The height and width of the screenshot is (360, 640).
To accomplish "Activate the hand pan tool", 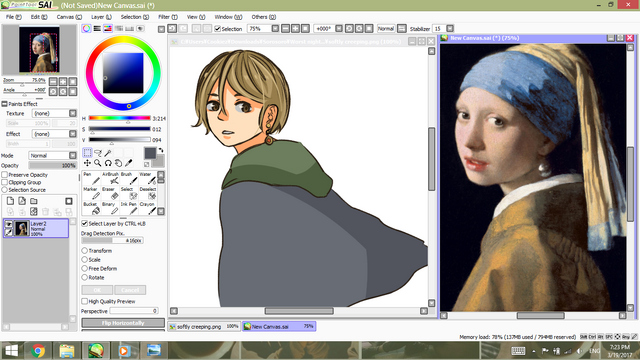I will pos(118,163).
